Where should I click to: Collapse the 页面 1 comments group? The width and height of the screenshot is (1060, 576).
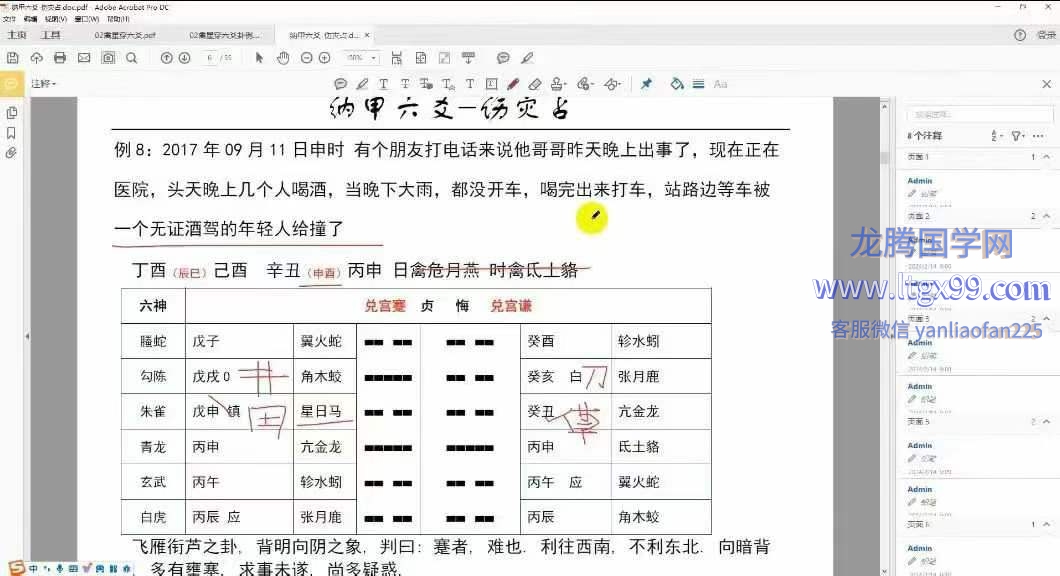pos(1046,157)
